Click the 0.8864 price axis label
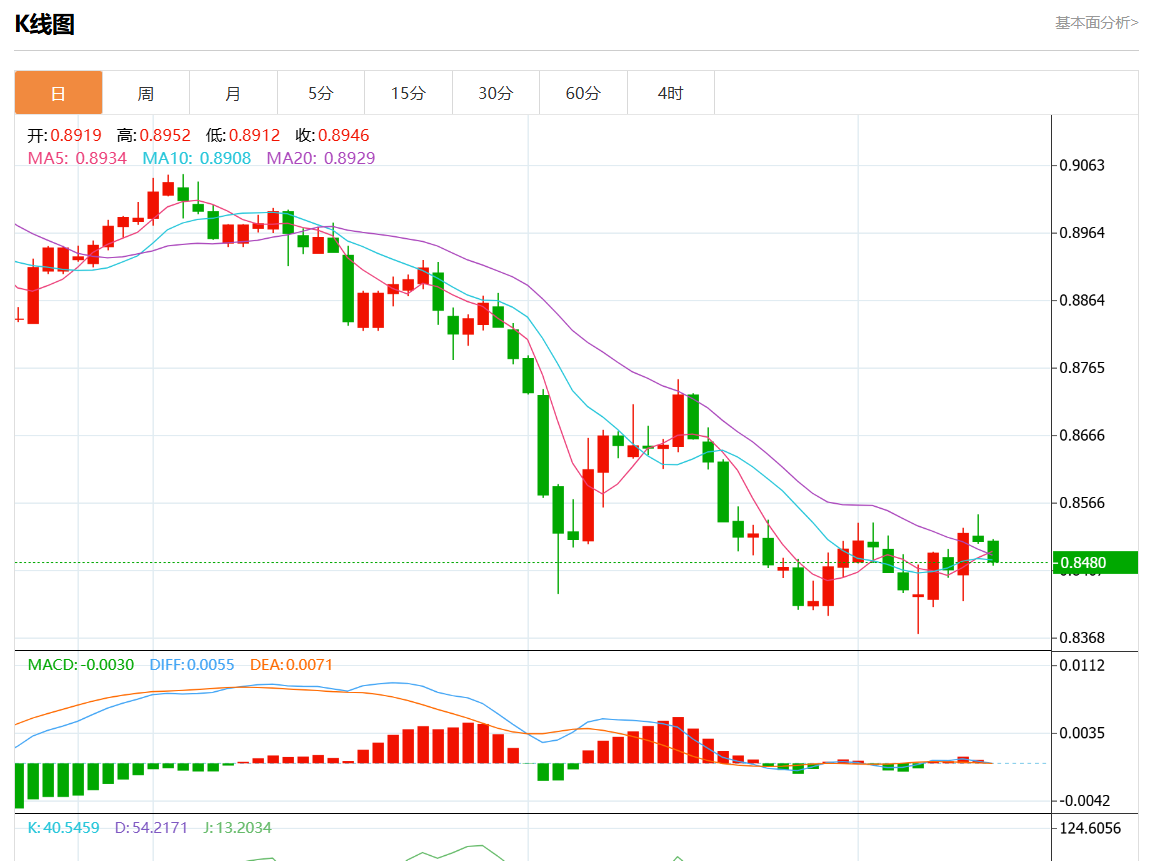Viewport: 1151px width, 861px height. tap(1082, 300)
